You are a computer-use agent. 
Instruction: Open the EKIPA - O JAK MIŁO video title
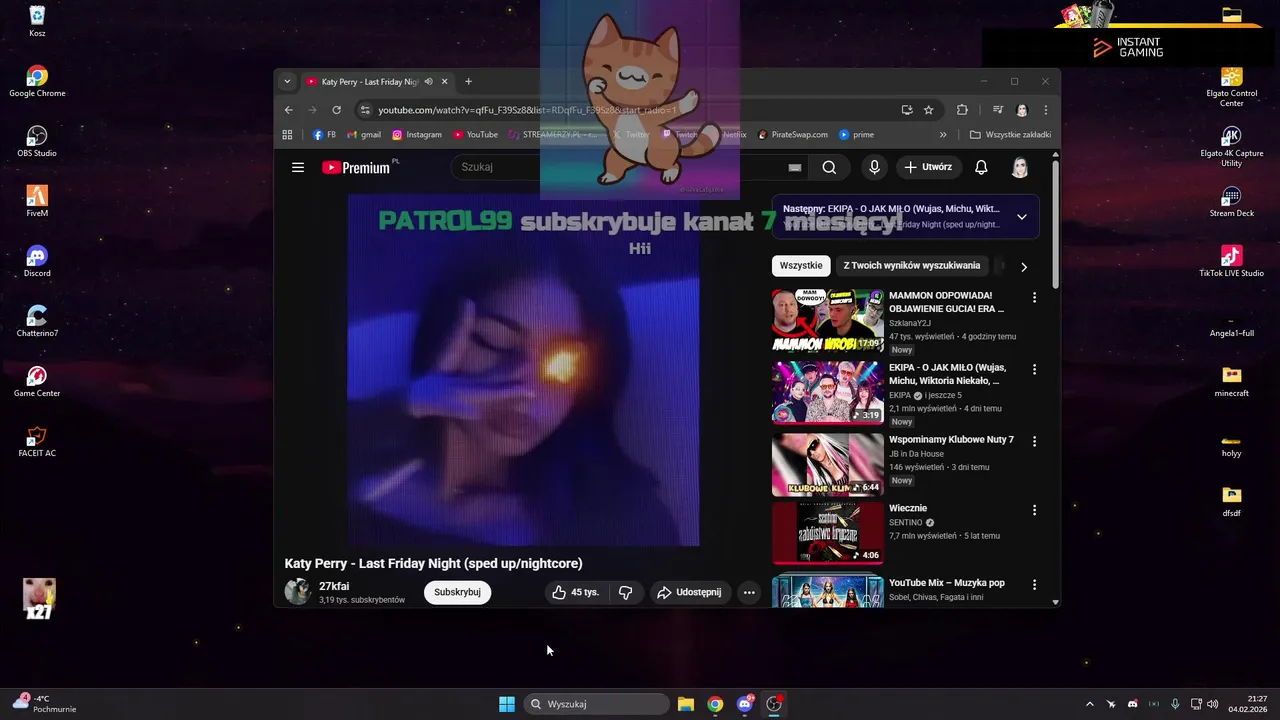click(947, 374)
